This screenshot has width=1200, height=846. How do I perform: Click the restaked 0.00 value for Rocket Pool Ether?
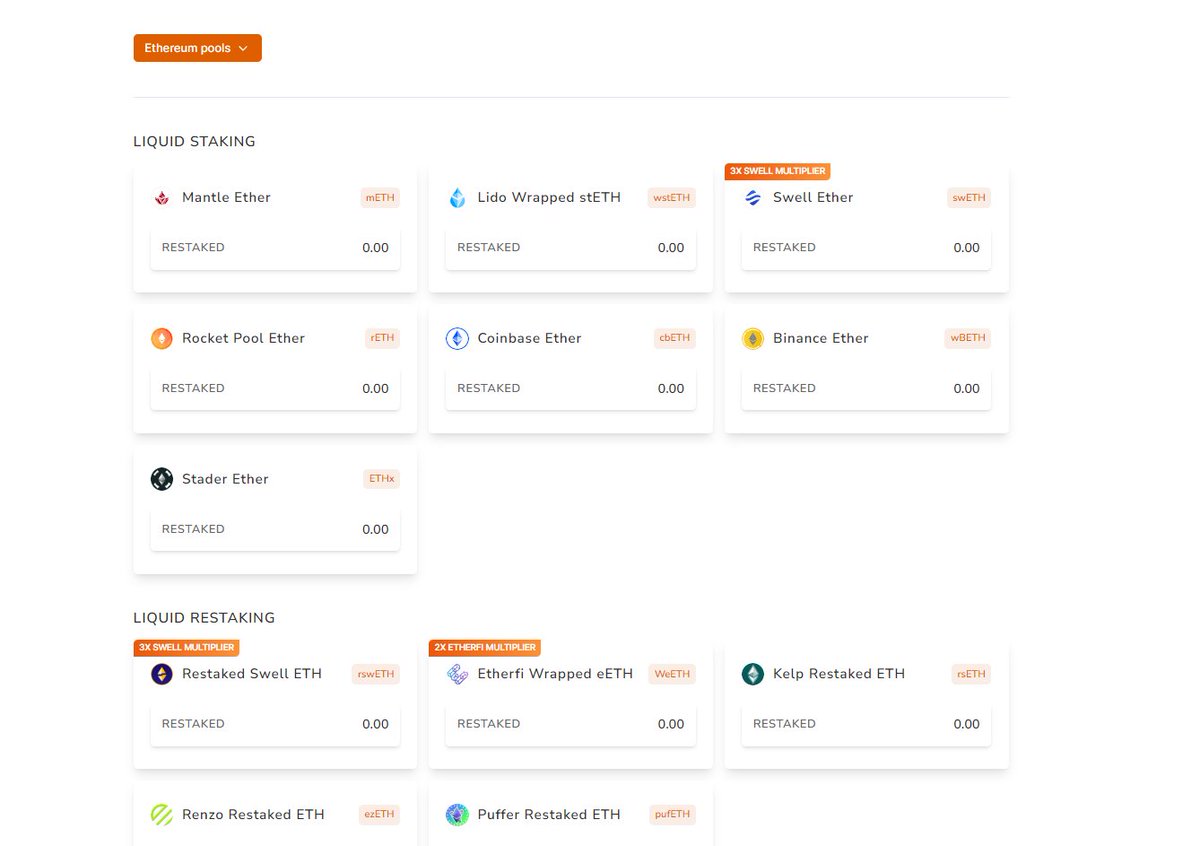click(375, 389)
